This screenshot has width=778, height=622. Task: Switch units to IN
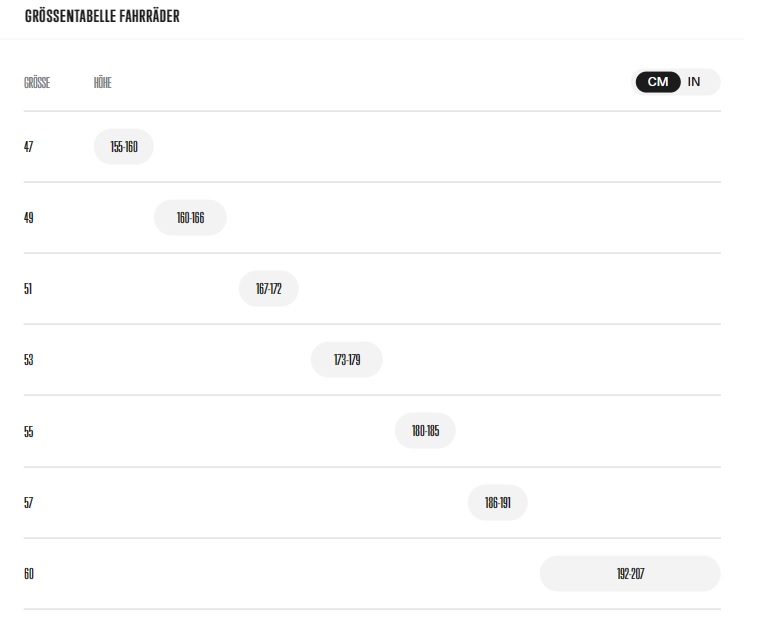[694, 82]
